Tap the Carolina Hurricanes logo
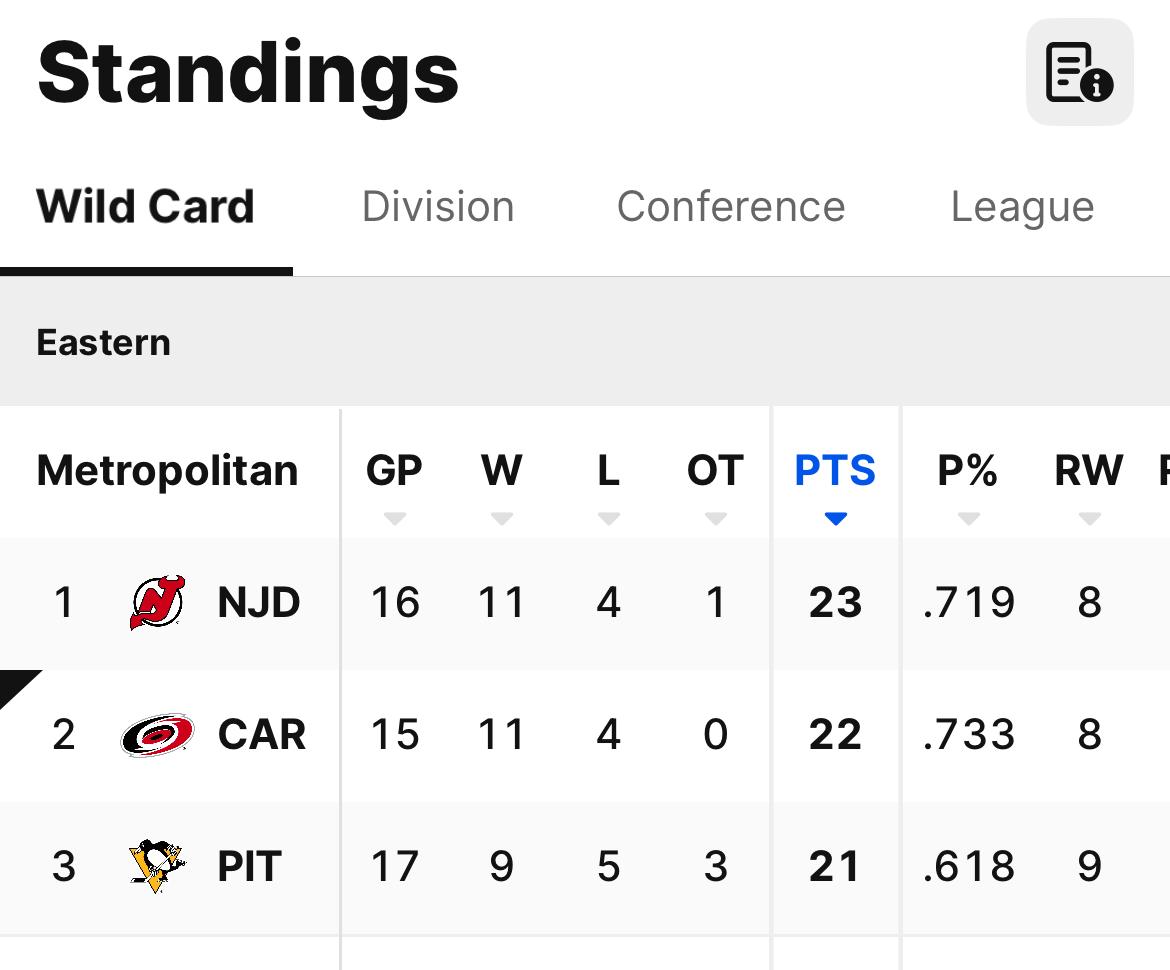 [x=157, y=735]
